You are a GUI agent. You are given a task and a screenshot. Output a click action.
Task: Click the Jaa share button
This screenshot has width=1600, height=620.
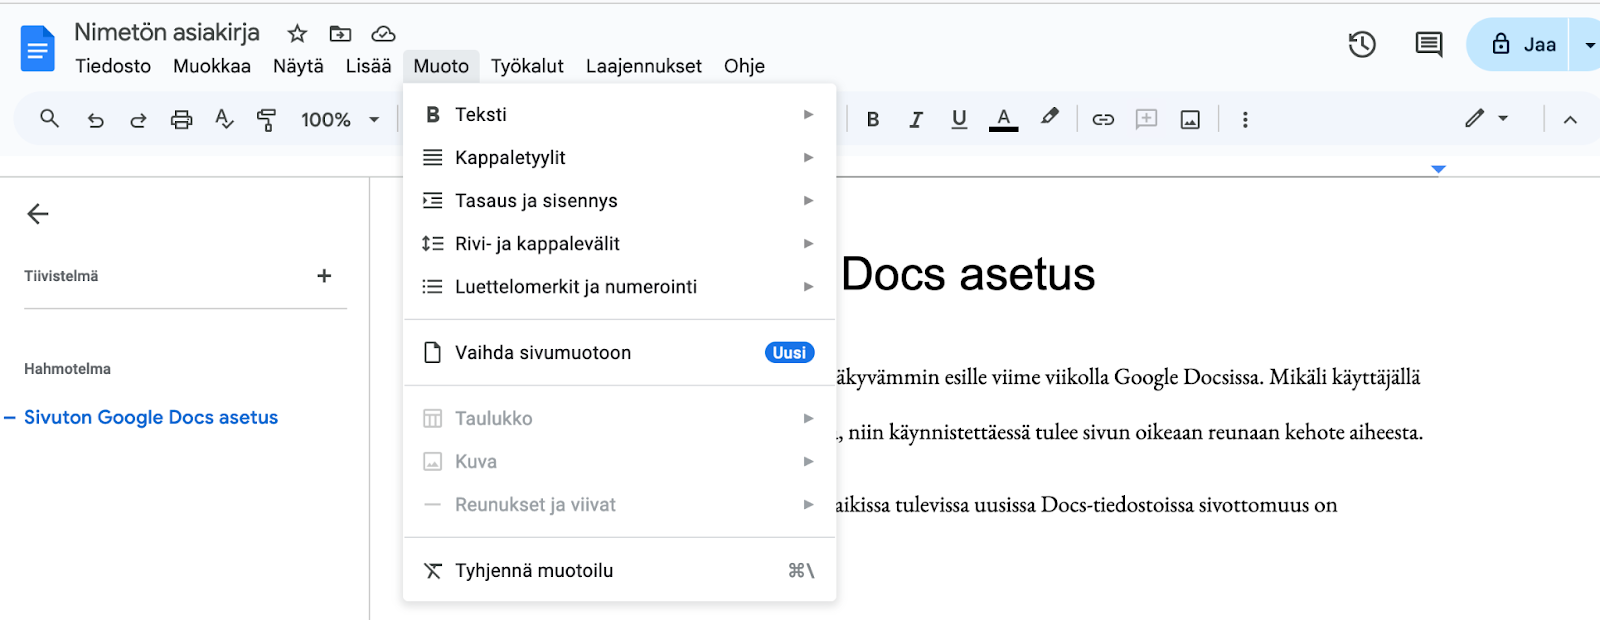[x=1523, y=45]
